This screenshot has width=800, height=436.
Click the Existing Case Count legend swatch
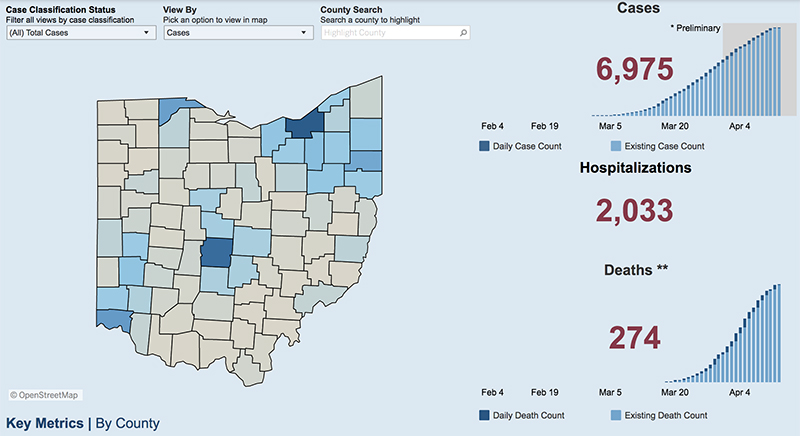(616, 146)
